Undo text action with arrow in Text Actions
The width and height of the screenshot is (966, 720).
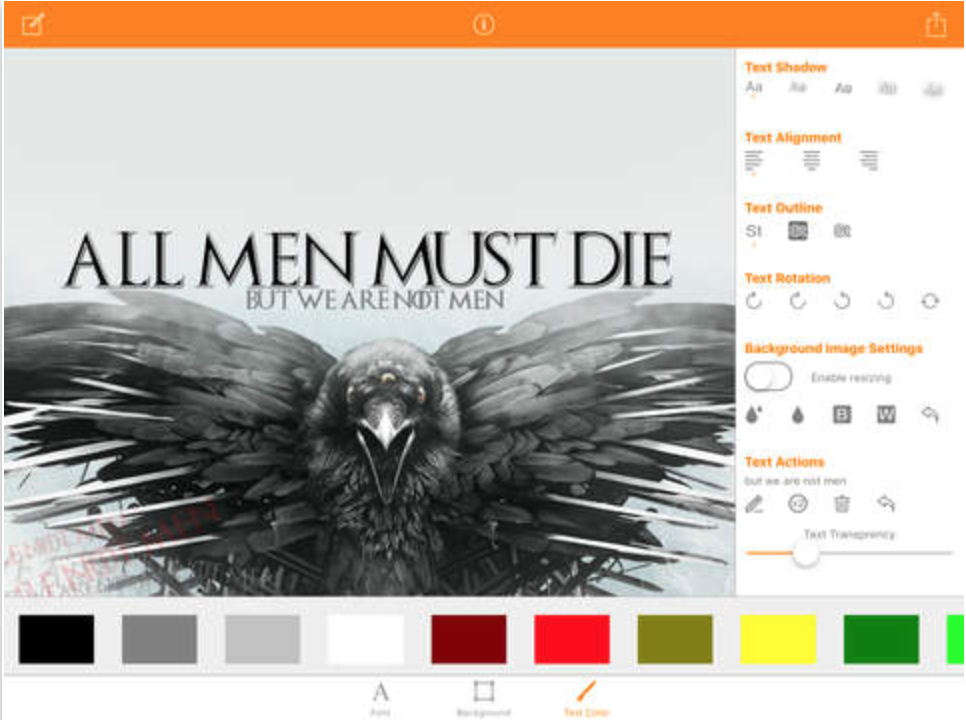click(885, 504)
